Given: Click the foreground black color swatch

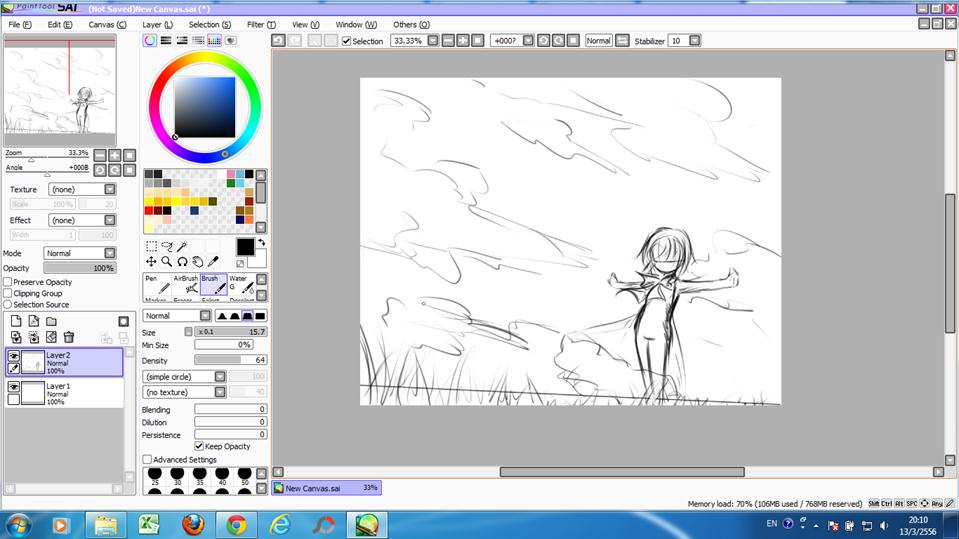Looking at the screenshot, I should pyautogui.click(x=245, y=247).
